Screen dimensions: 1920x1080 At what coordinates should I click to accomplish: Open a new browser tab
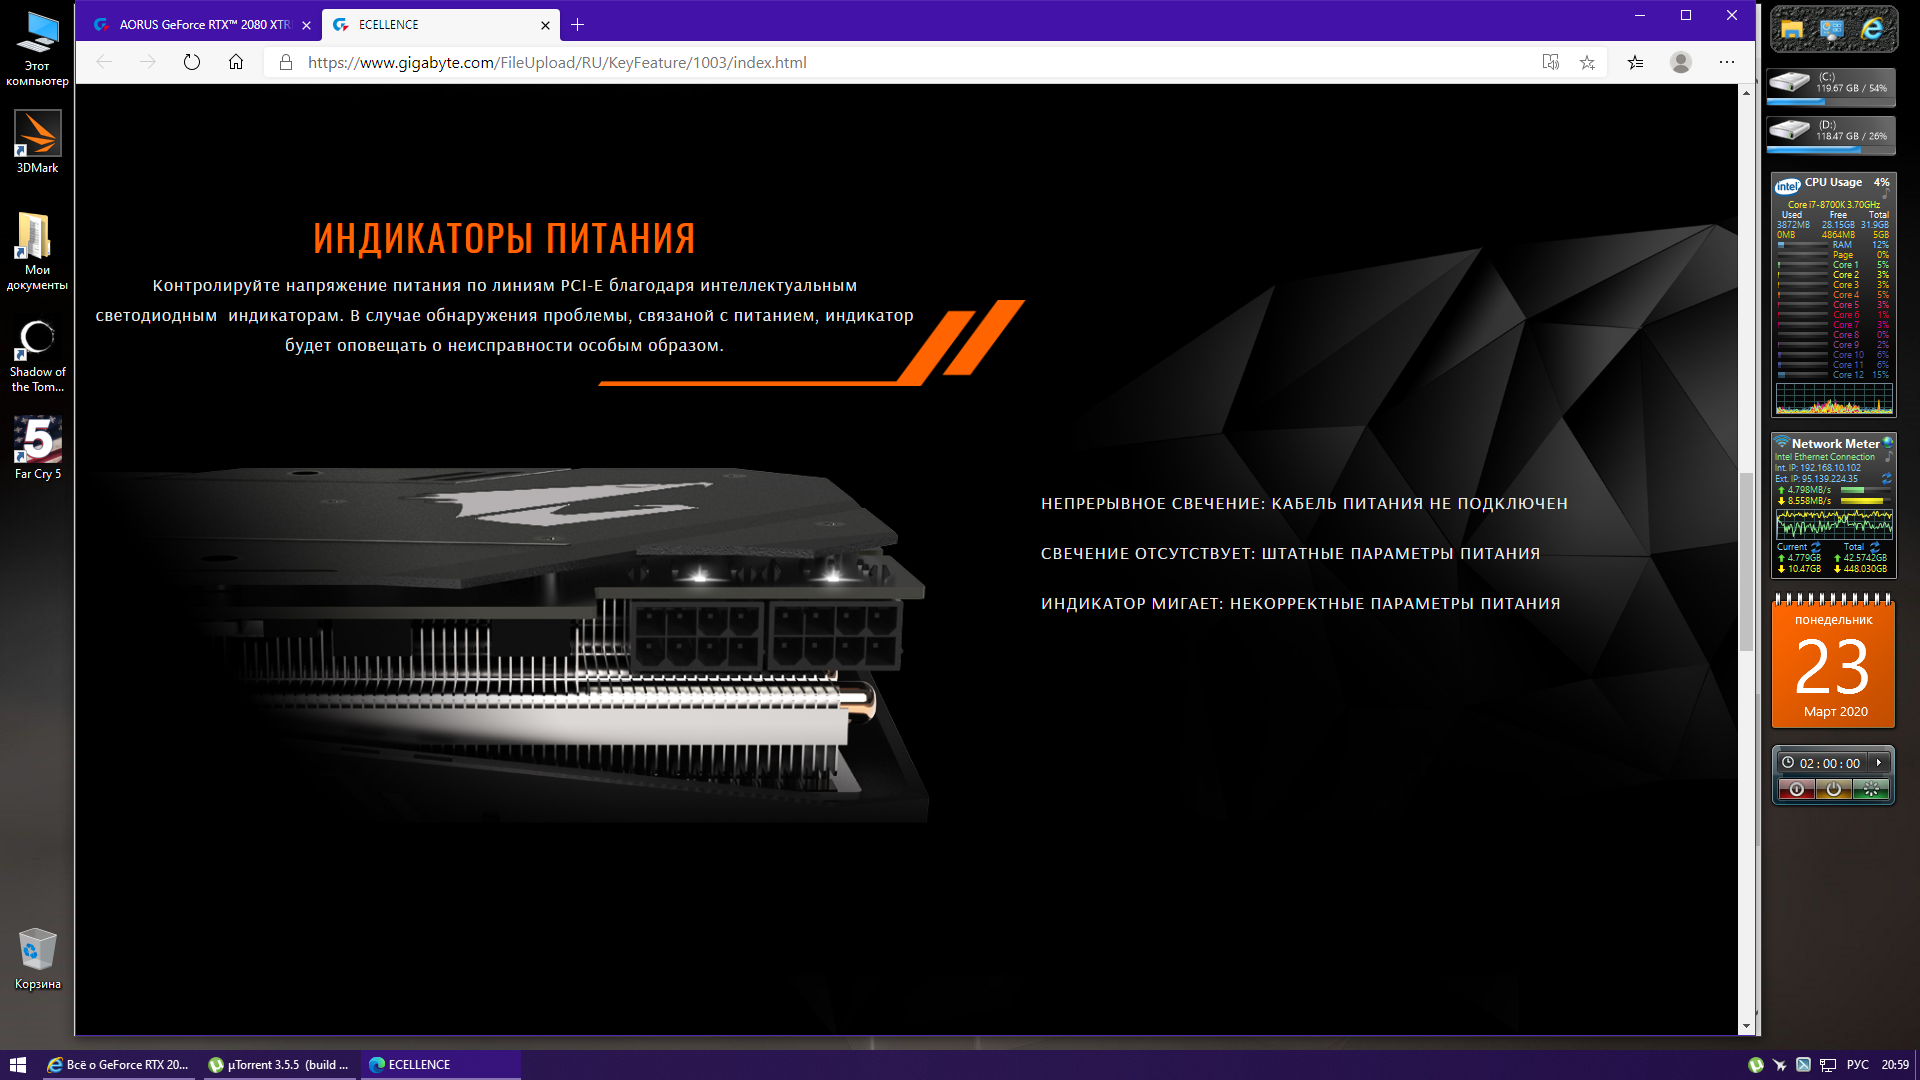577,25
